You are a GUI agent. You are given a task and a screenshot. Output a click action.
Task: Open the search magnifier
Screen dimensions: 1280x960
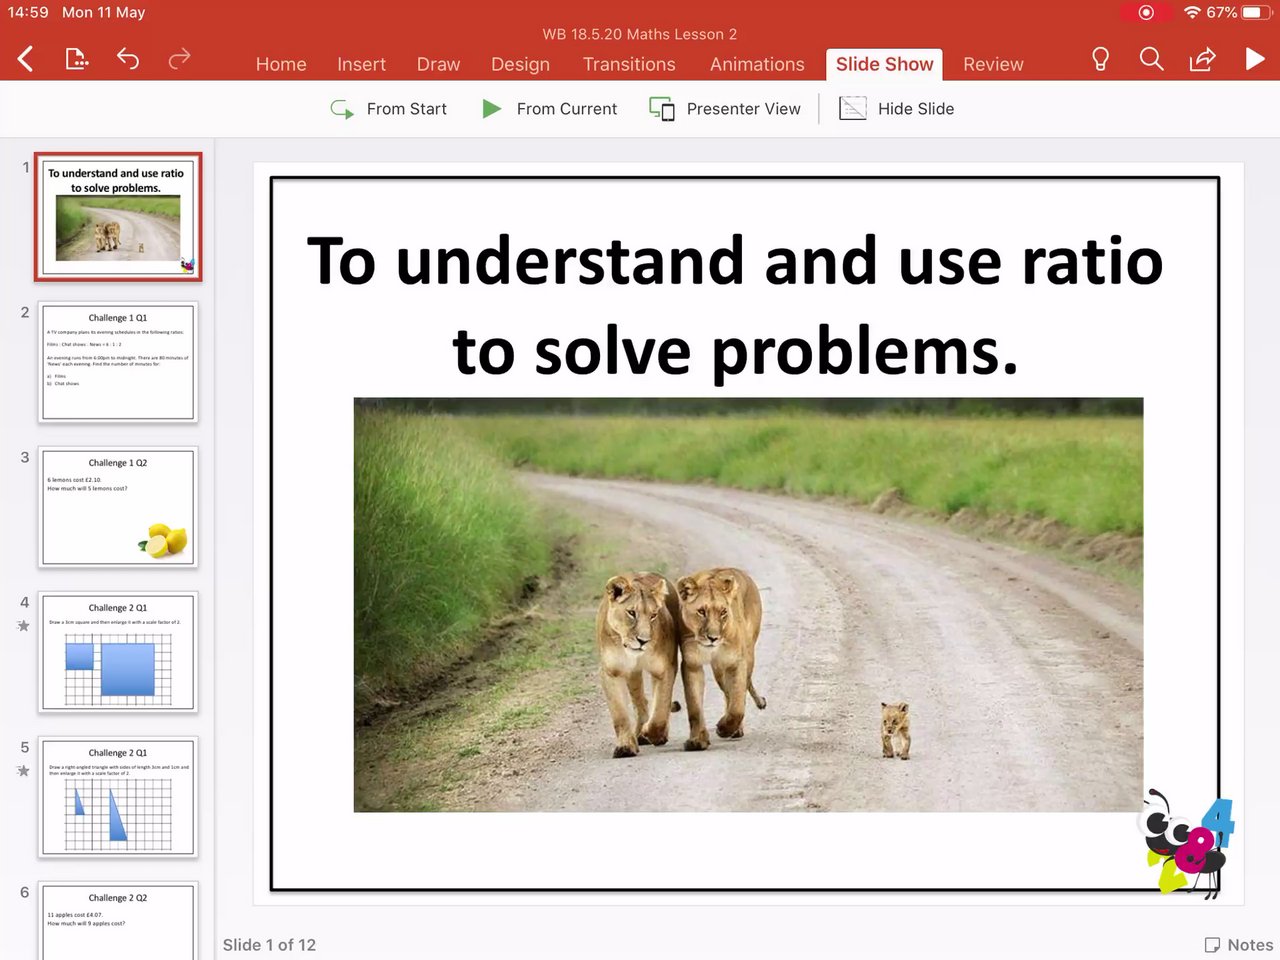1152,59
